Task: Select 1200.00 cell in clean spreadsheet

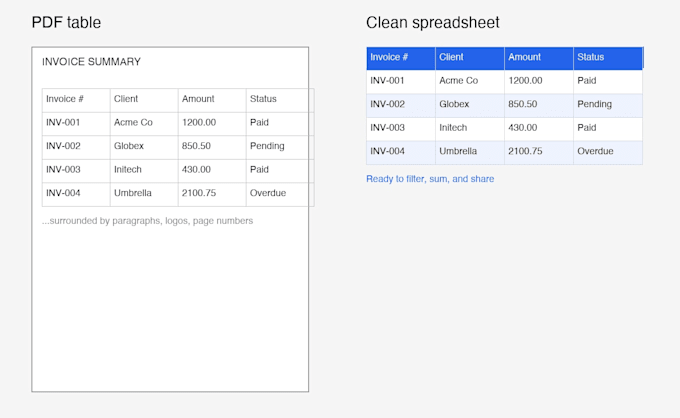Action: click(539, 82)
